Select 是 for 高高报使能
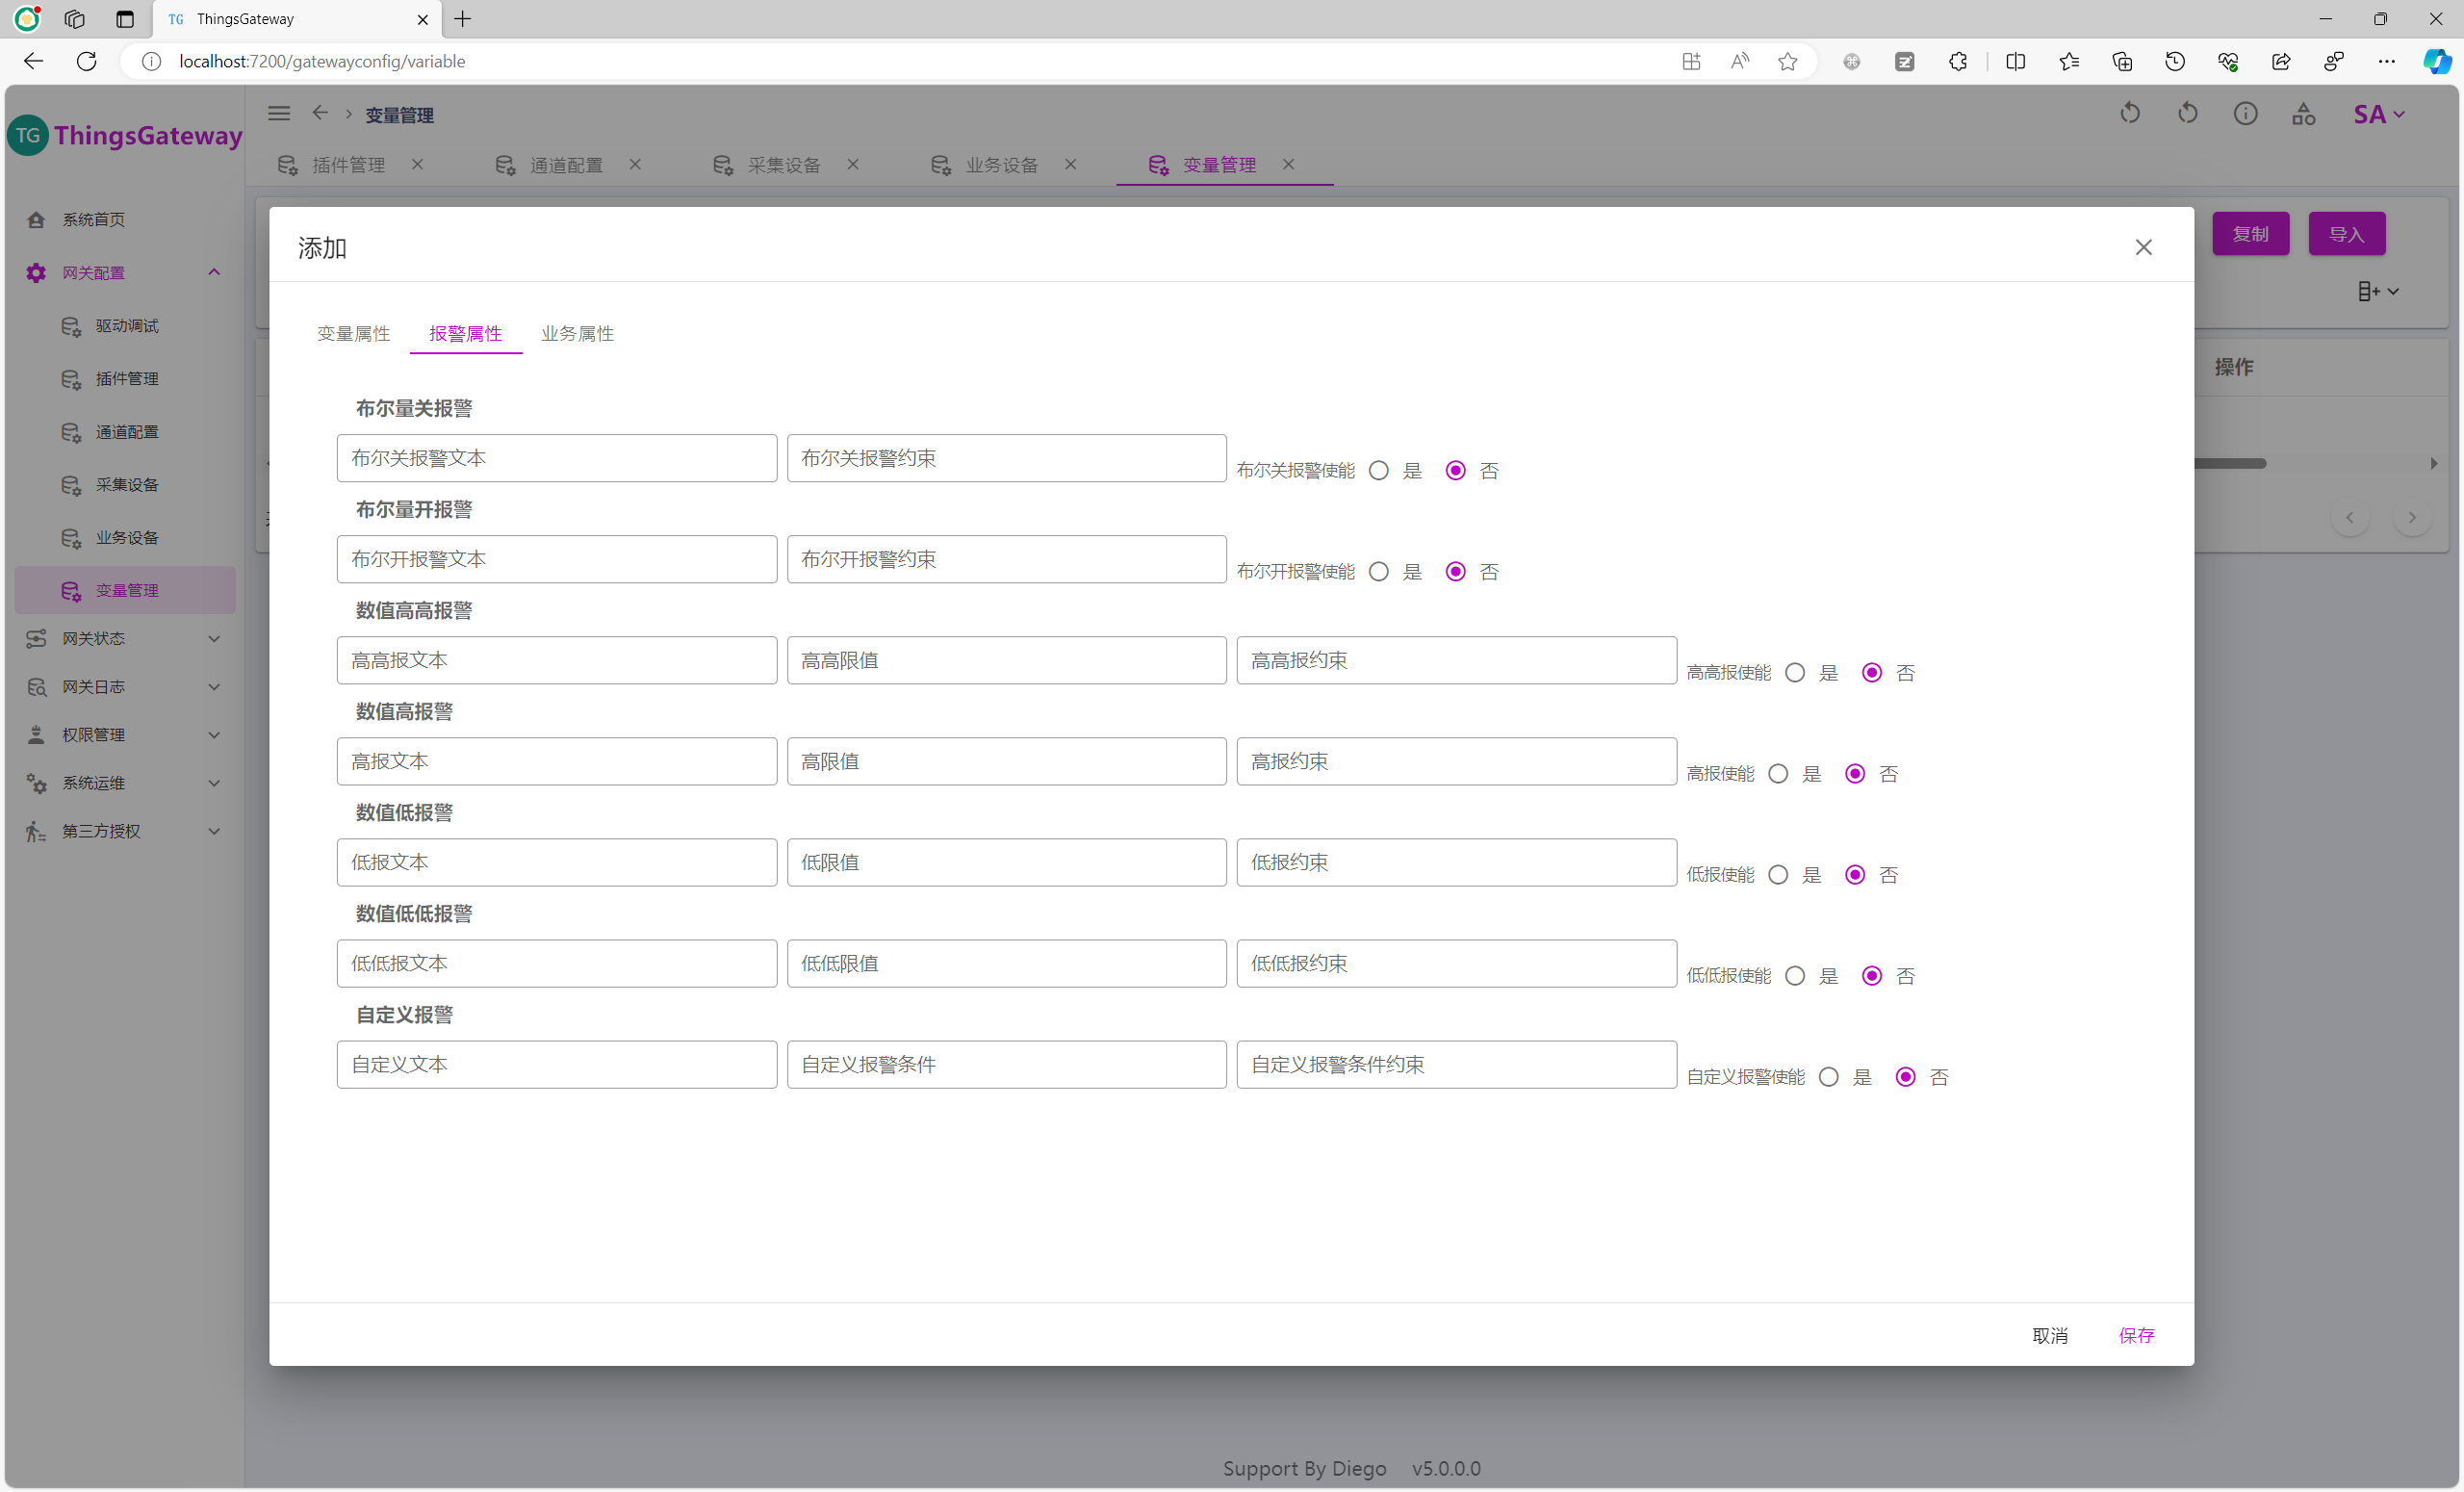This screenshot has width=2464, height=1492. [1795, 673]
